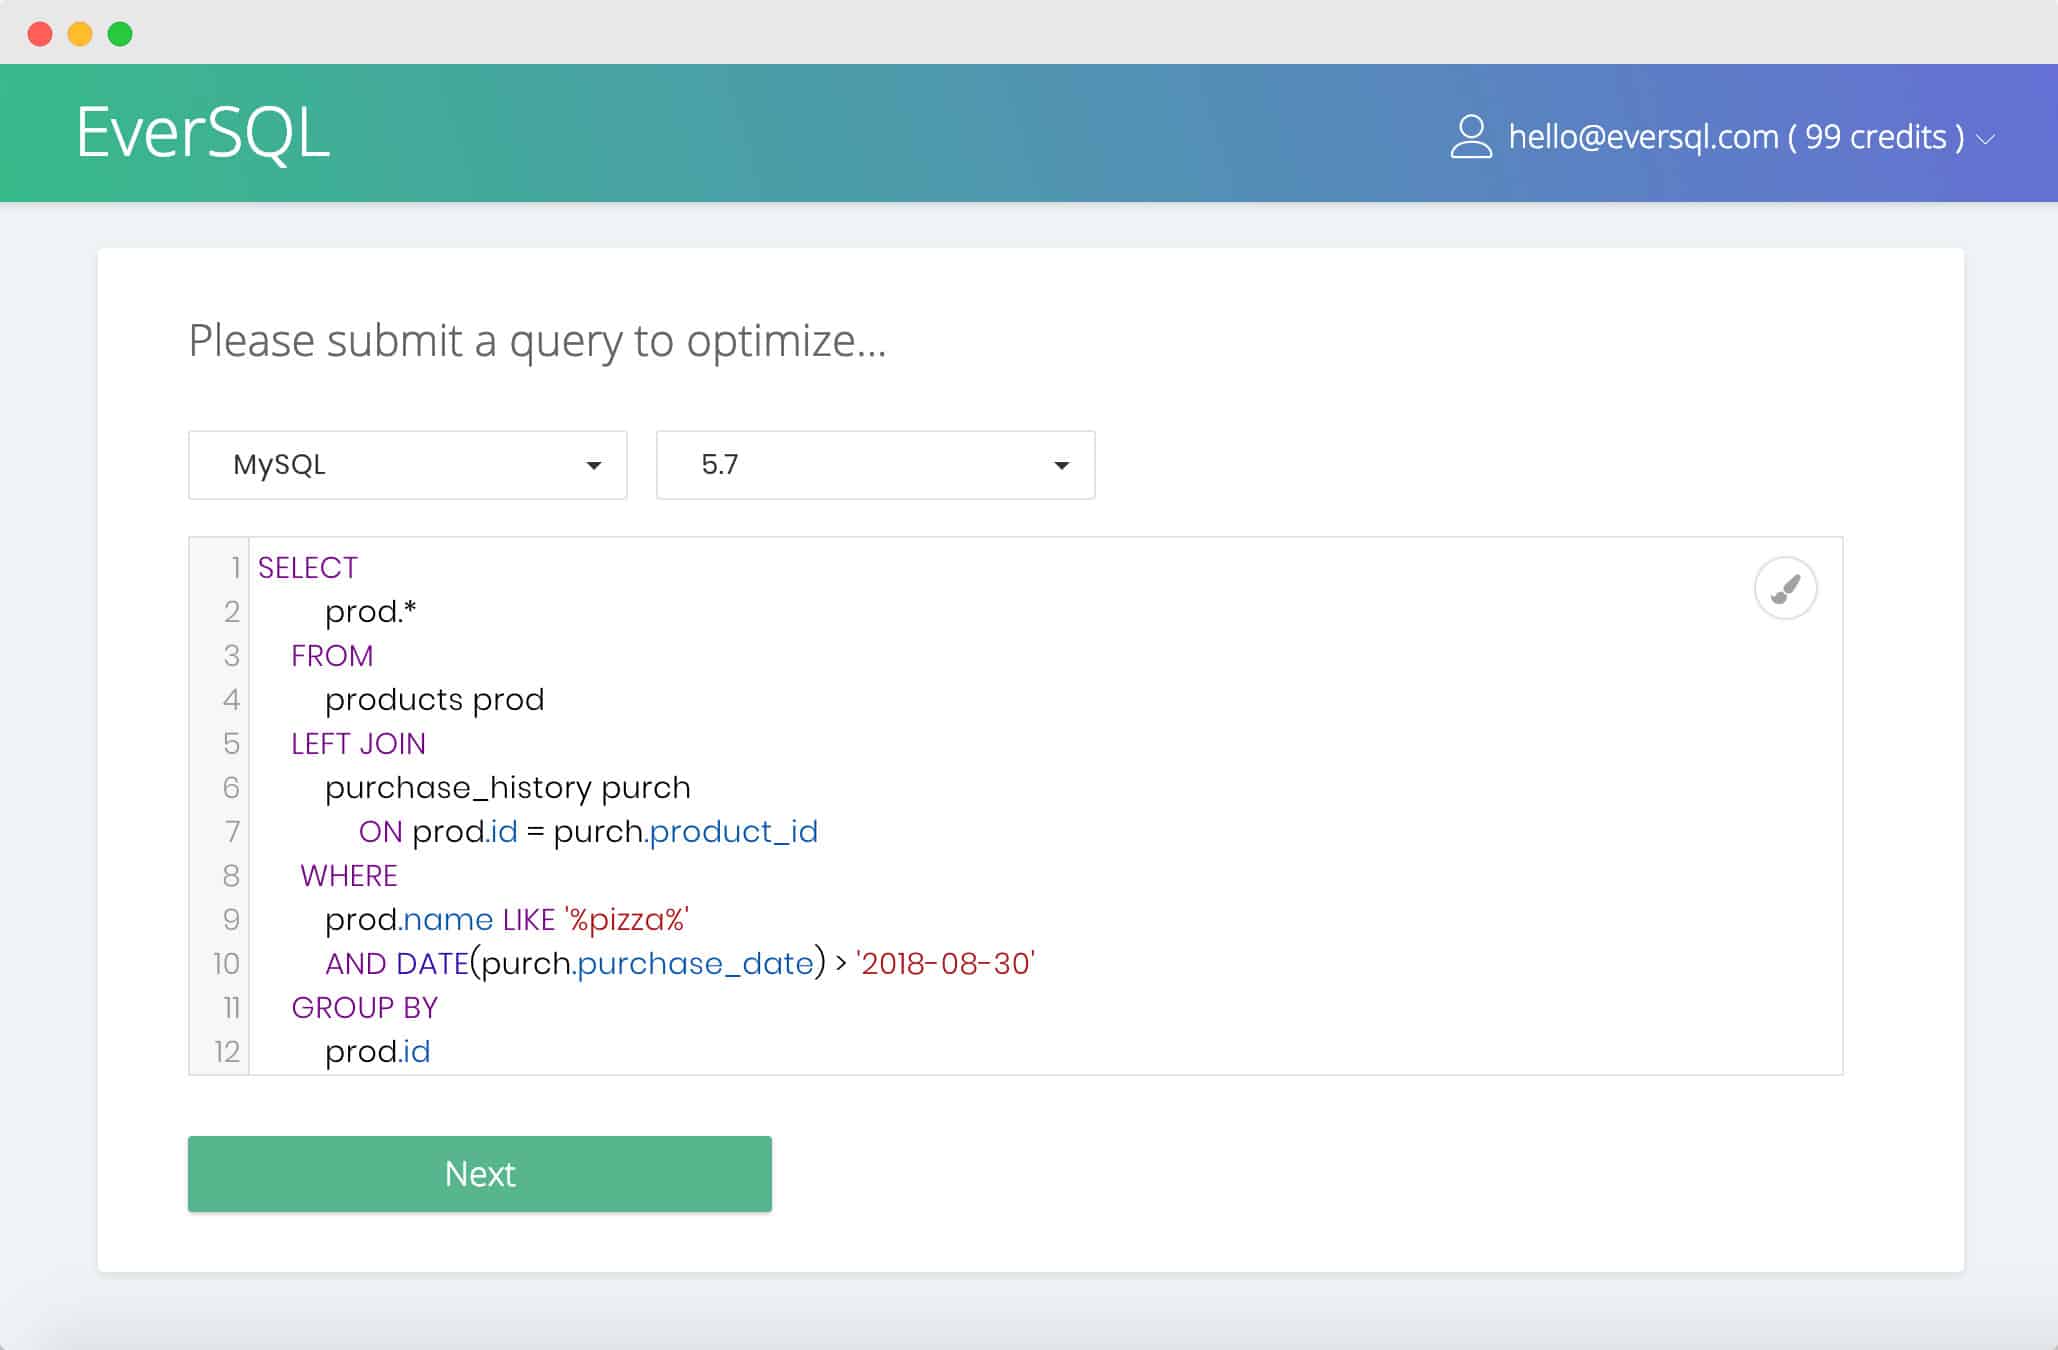Click the '%pizza%' string in query
This screenshot has height=1350, width=2058.
click(x=627, y=920)
